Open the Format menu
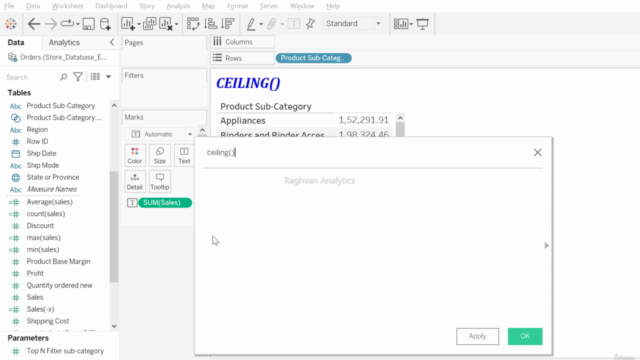The width and height of the screenshot is (640, 360). [x=237, y=6]
